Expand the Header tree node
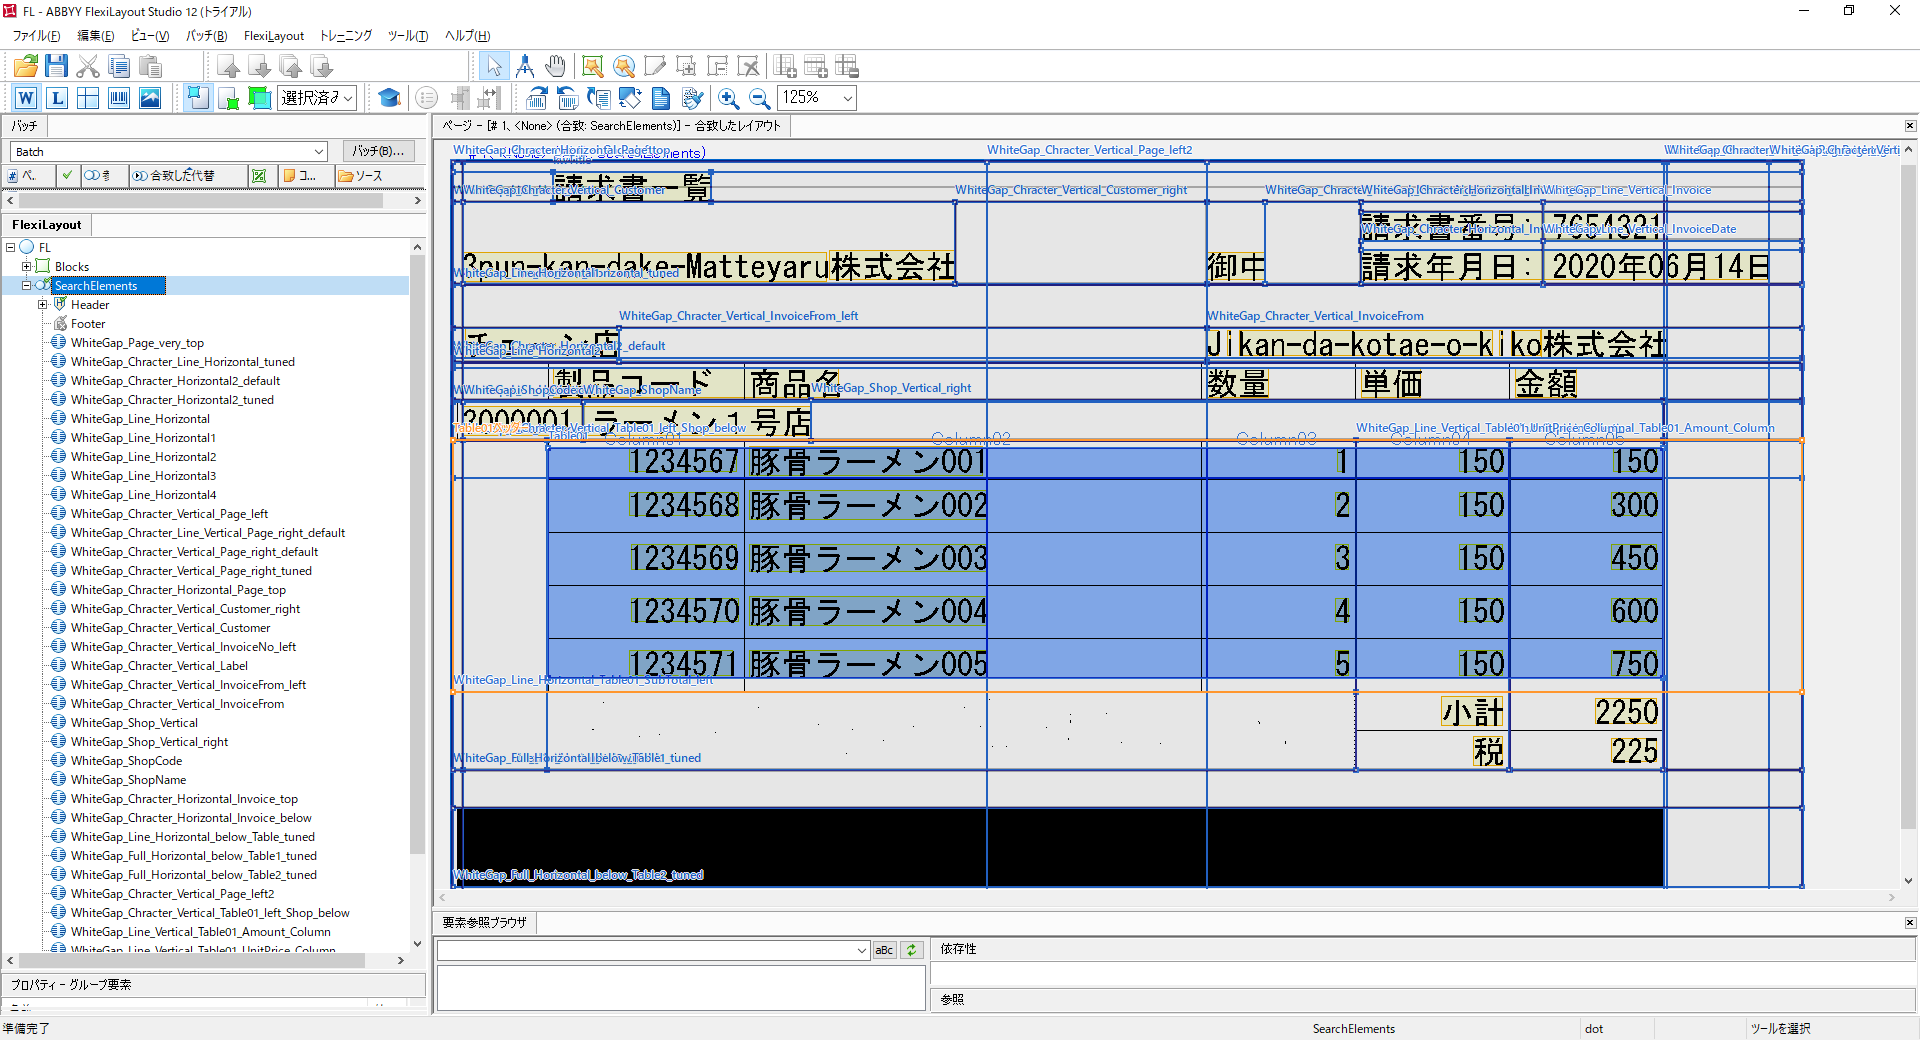This screenshot has height=1040, width=1920. click(x=43, y=304)
